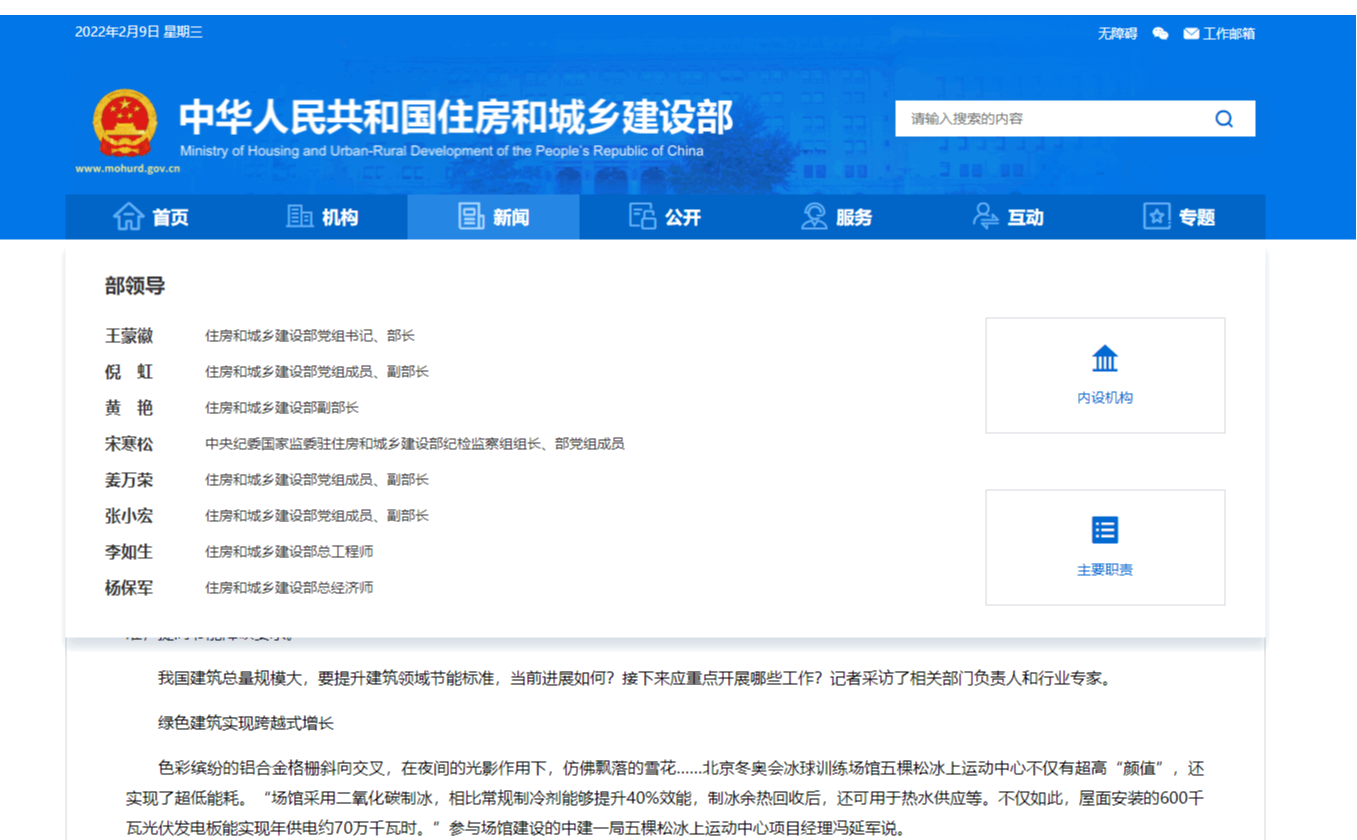Open leader profile 张小宏
This screenshot has width=1357, height=840.
(x=129, y=516)
